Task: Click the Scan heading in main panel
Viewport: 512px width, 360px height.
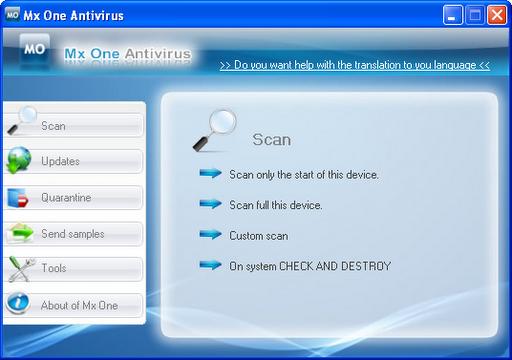Action: (x=271, y=139)
